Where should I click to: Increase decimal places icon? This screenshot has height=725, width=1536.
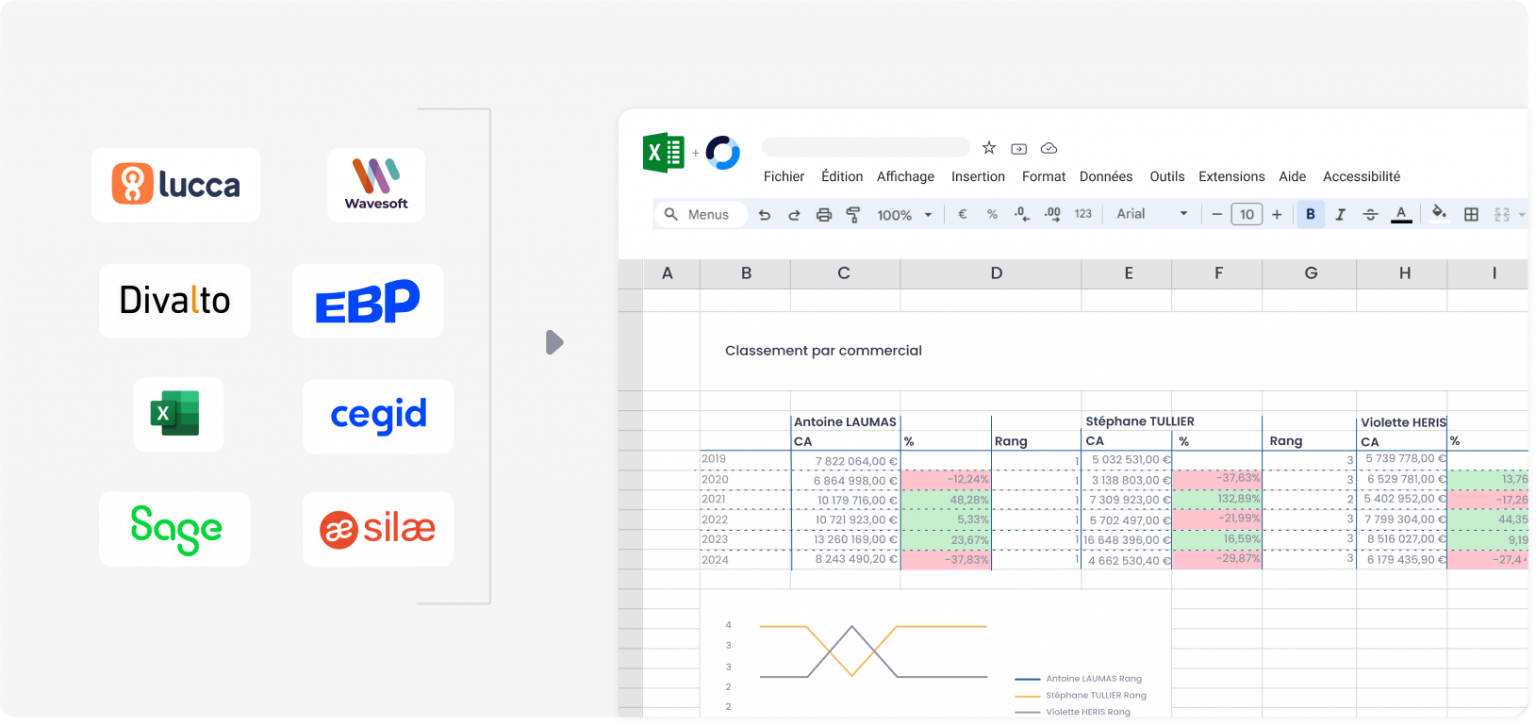point(1052,214)
